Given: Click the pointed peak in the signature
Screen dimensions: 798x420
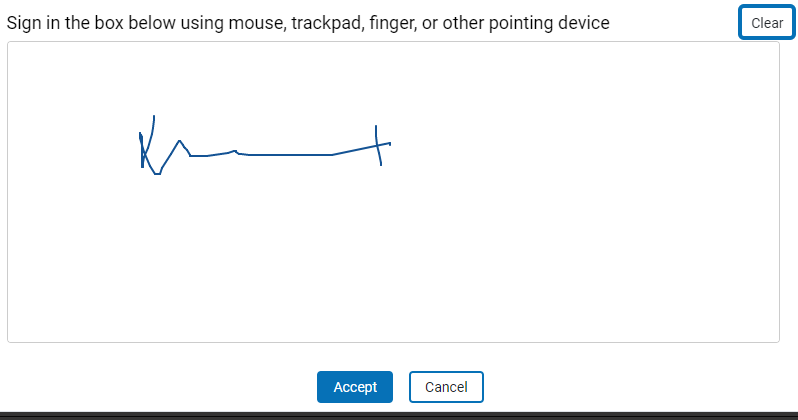Looking at the screenshot, I should [179, 142].
